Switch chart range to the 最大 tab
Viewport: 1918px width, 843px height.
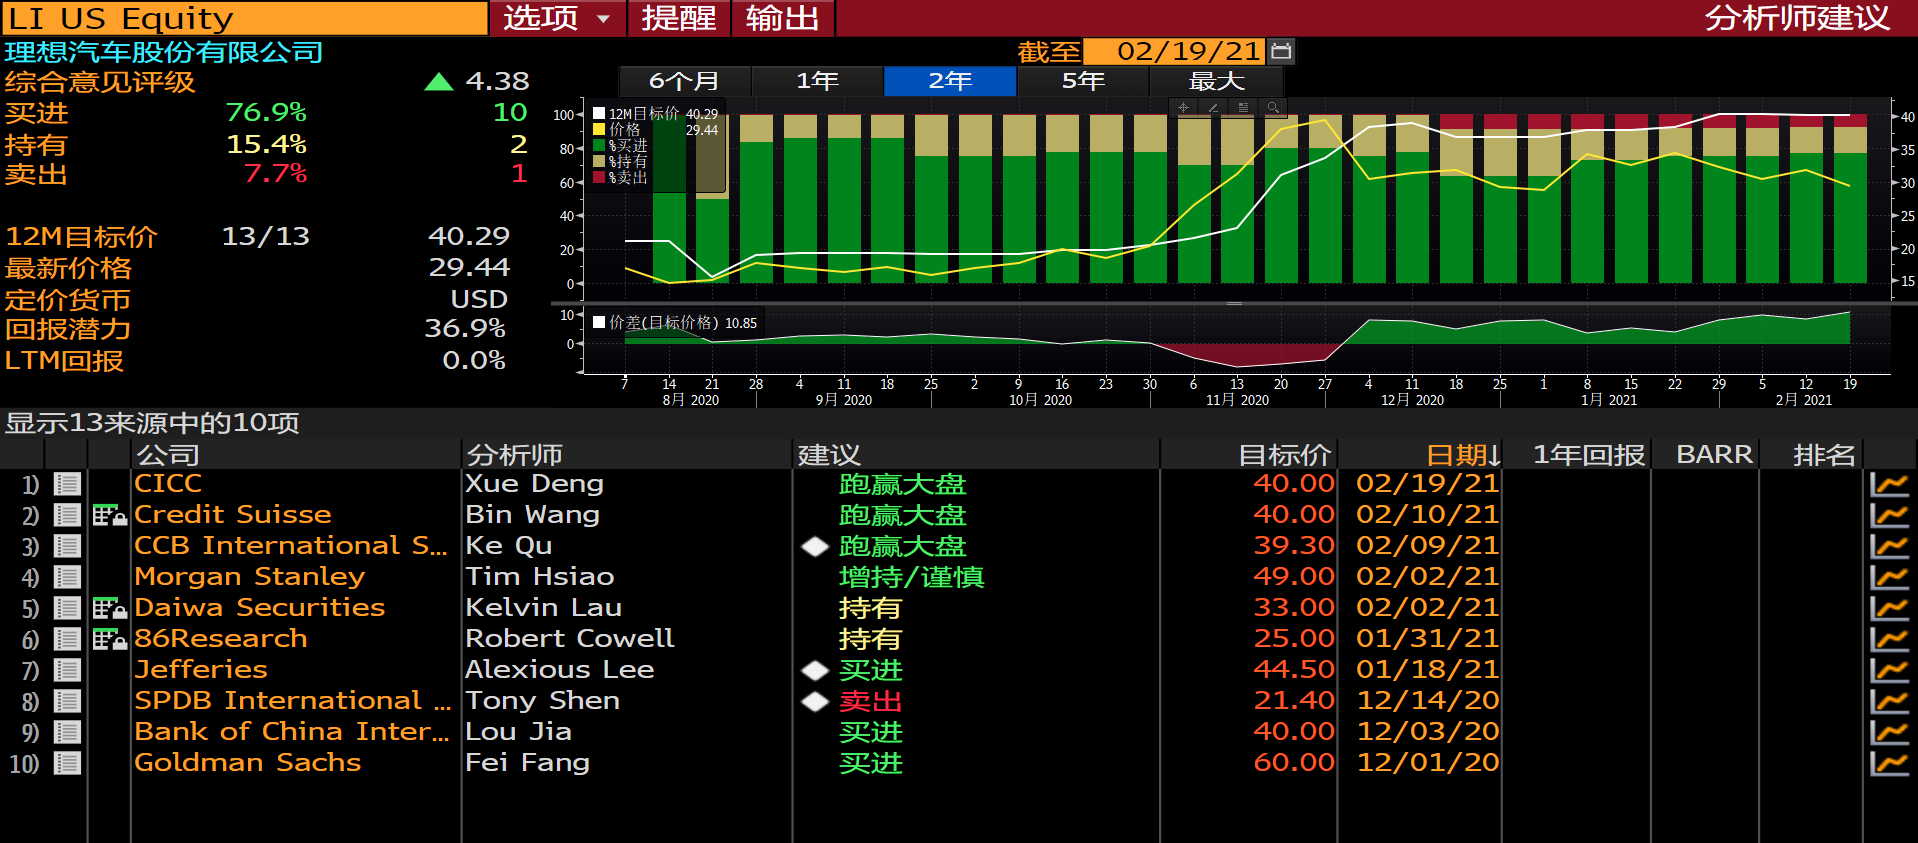(1216, 81)
